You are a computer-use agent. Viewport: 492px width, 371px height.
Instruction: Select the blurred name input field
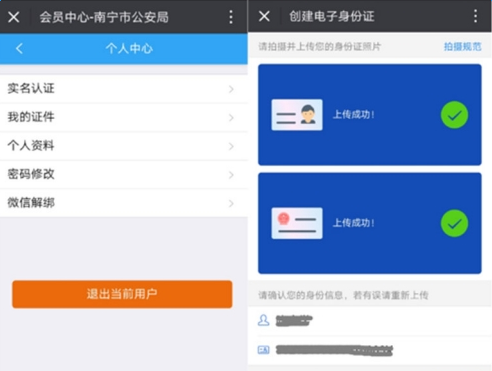[x=370, y=321]
